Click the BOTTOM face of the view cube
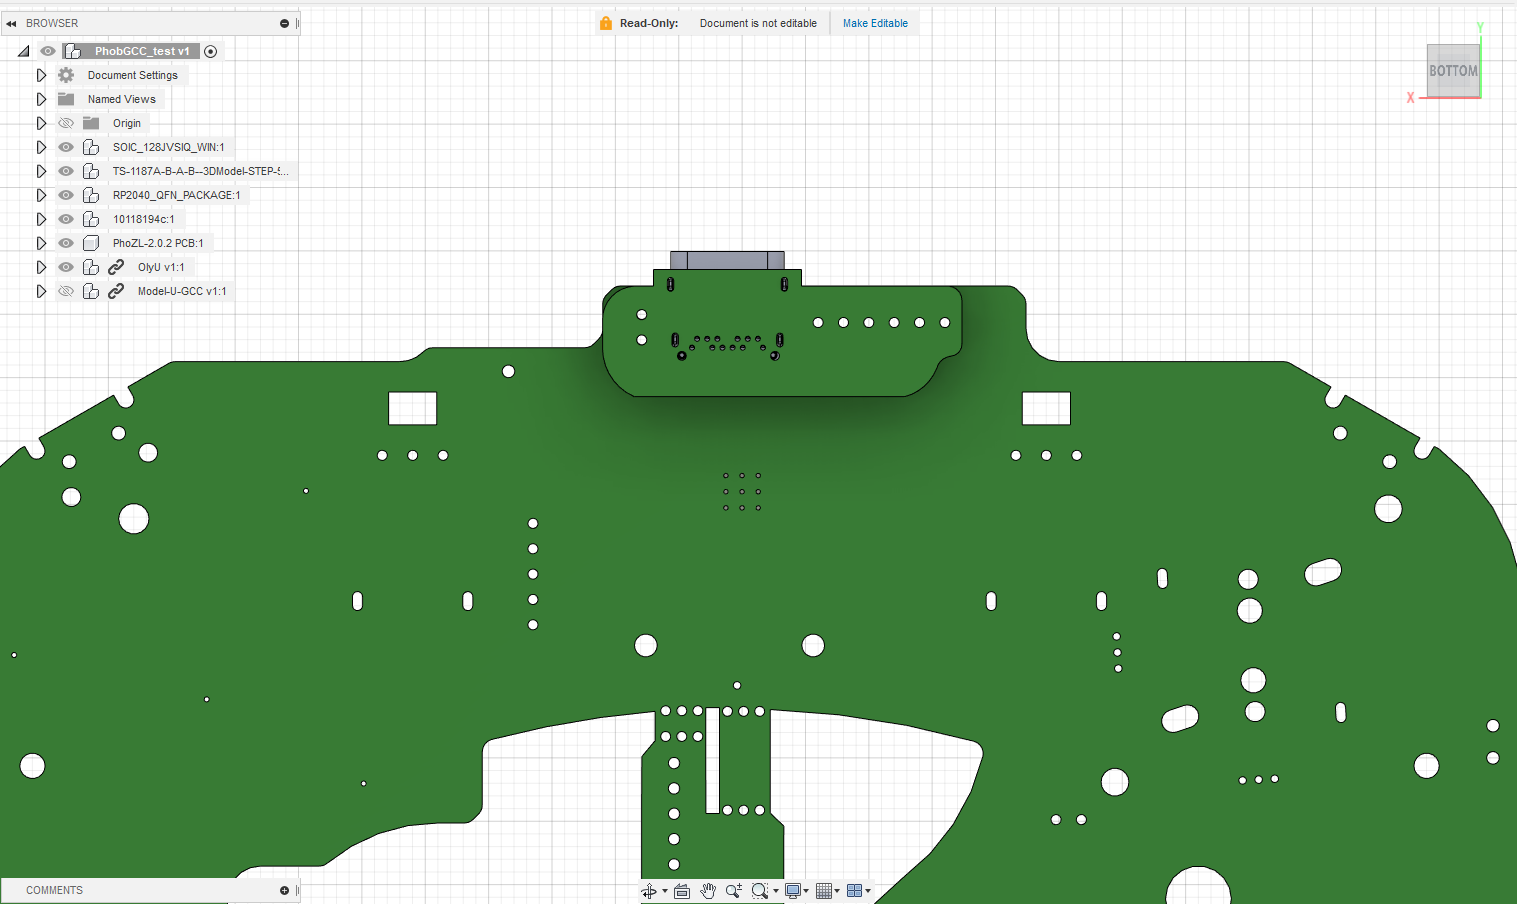Screen dimensions: 1517x904 point(1452,71)
